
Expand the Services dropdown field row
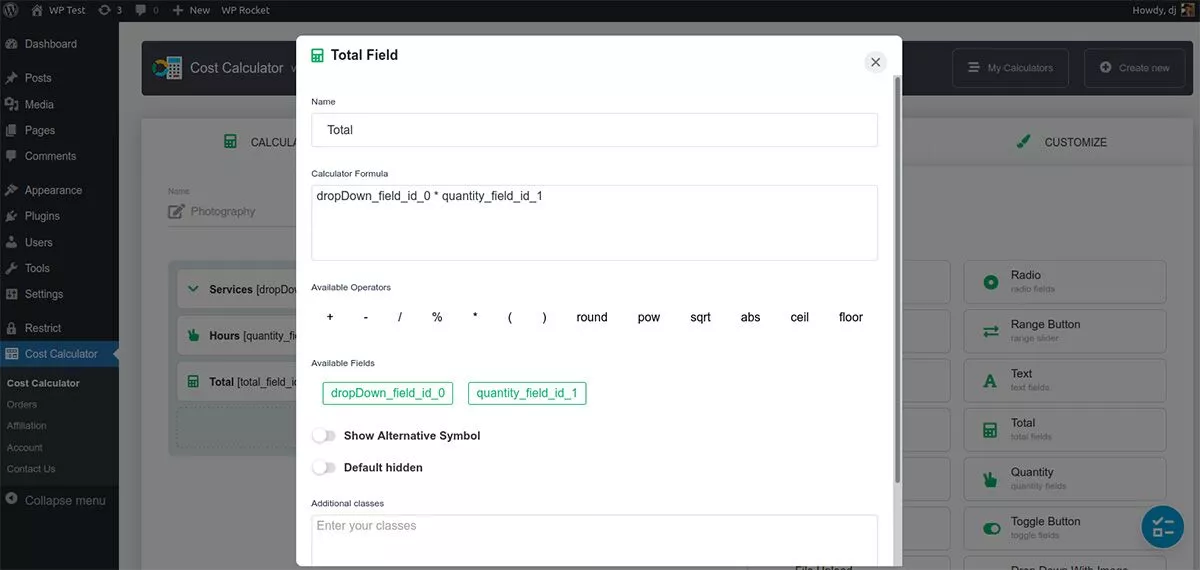[194, 289]
